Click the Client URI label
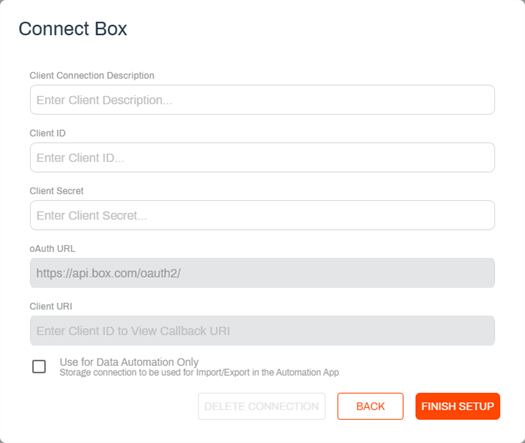 51,306
